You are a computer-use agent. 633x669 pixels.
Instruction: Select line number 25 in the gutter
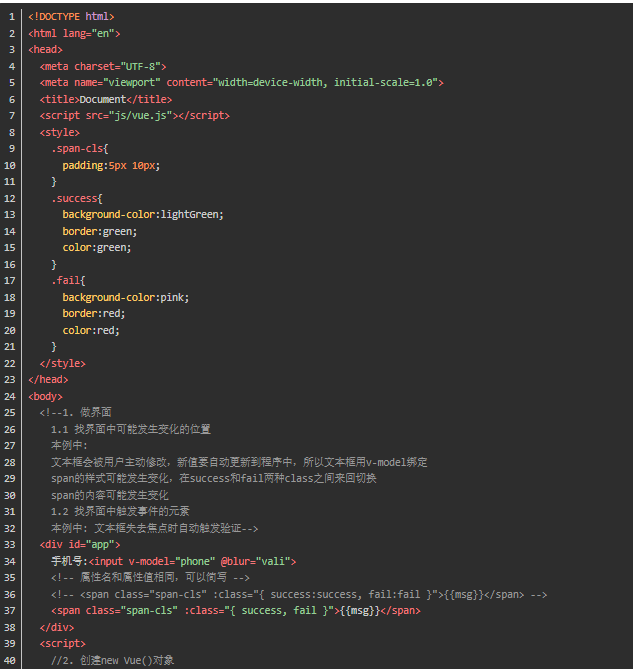click(10, 412)
